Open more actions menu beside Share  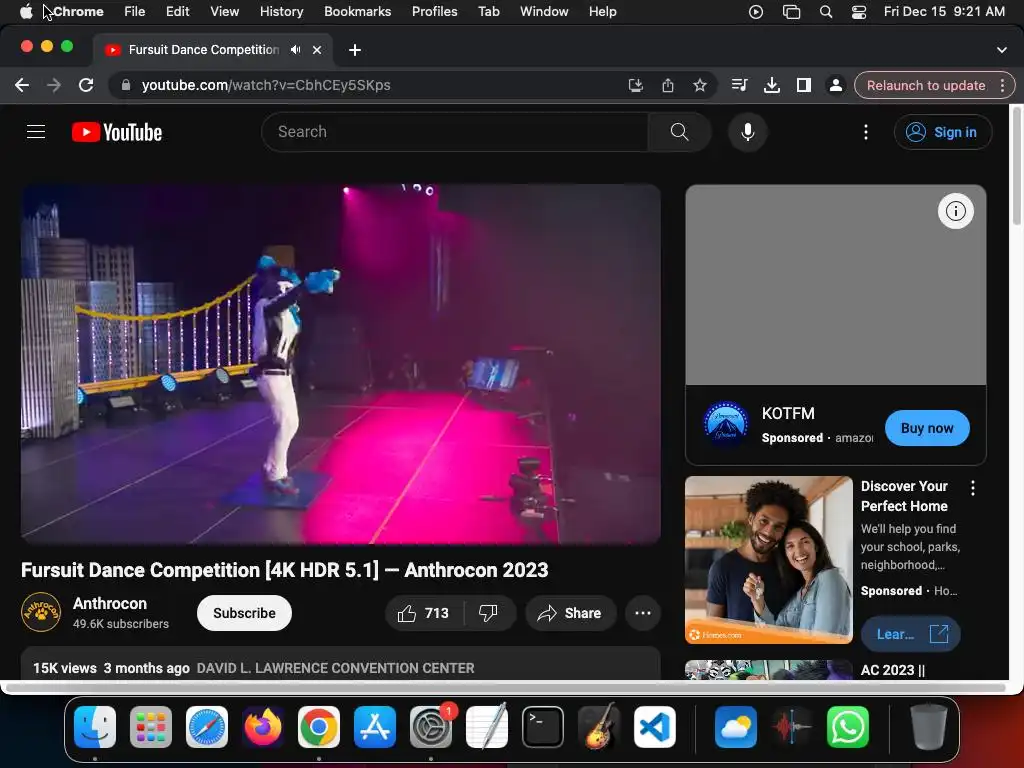click(x=643, y=613)
